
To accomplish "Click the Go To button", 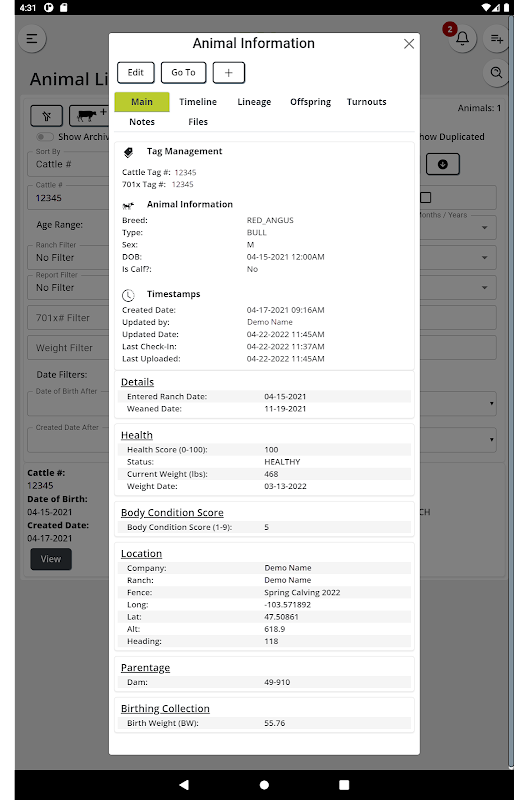I will (x=183, y=72).
